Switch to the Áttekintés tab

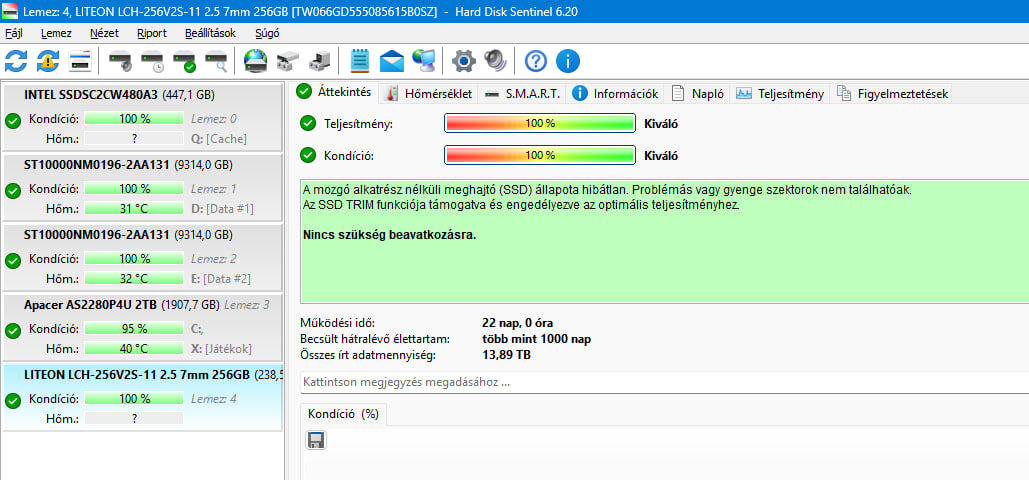[x=335, y=93]
